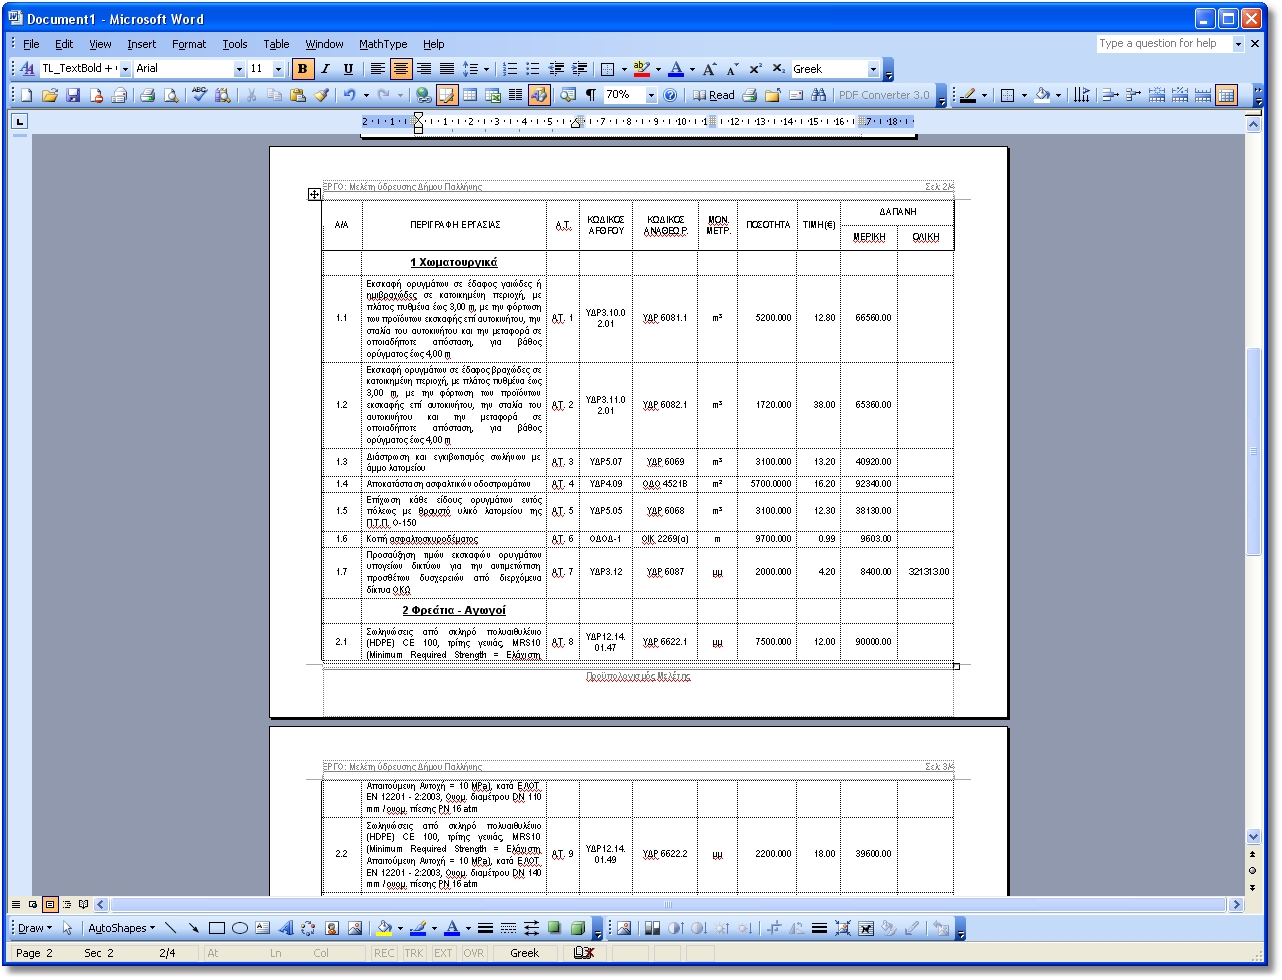
Task: Click the Font Color button with red underline
Action: [x=676, y=69]
